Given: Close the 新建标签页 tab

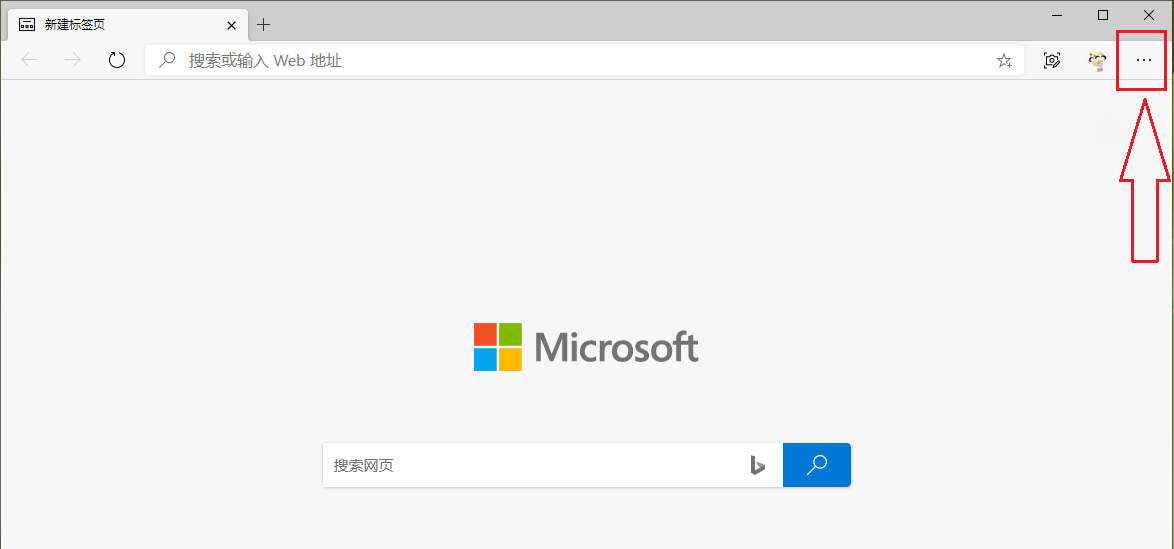Looking at the screenshot, I should point(232,24).
